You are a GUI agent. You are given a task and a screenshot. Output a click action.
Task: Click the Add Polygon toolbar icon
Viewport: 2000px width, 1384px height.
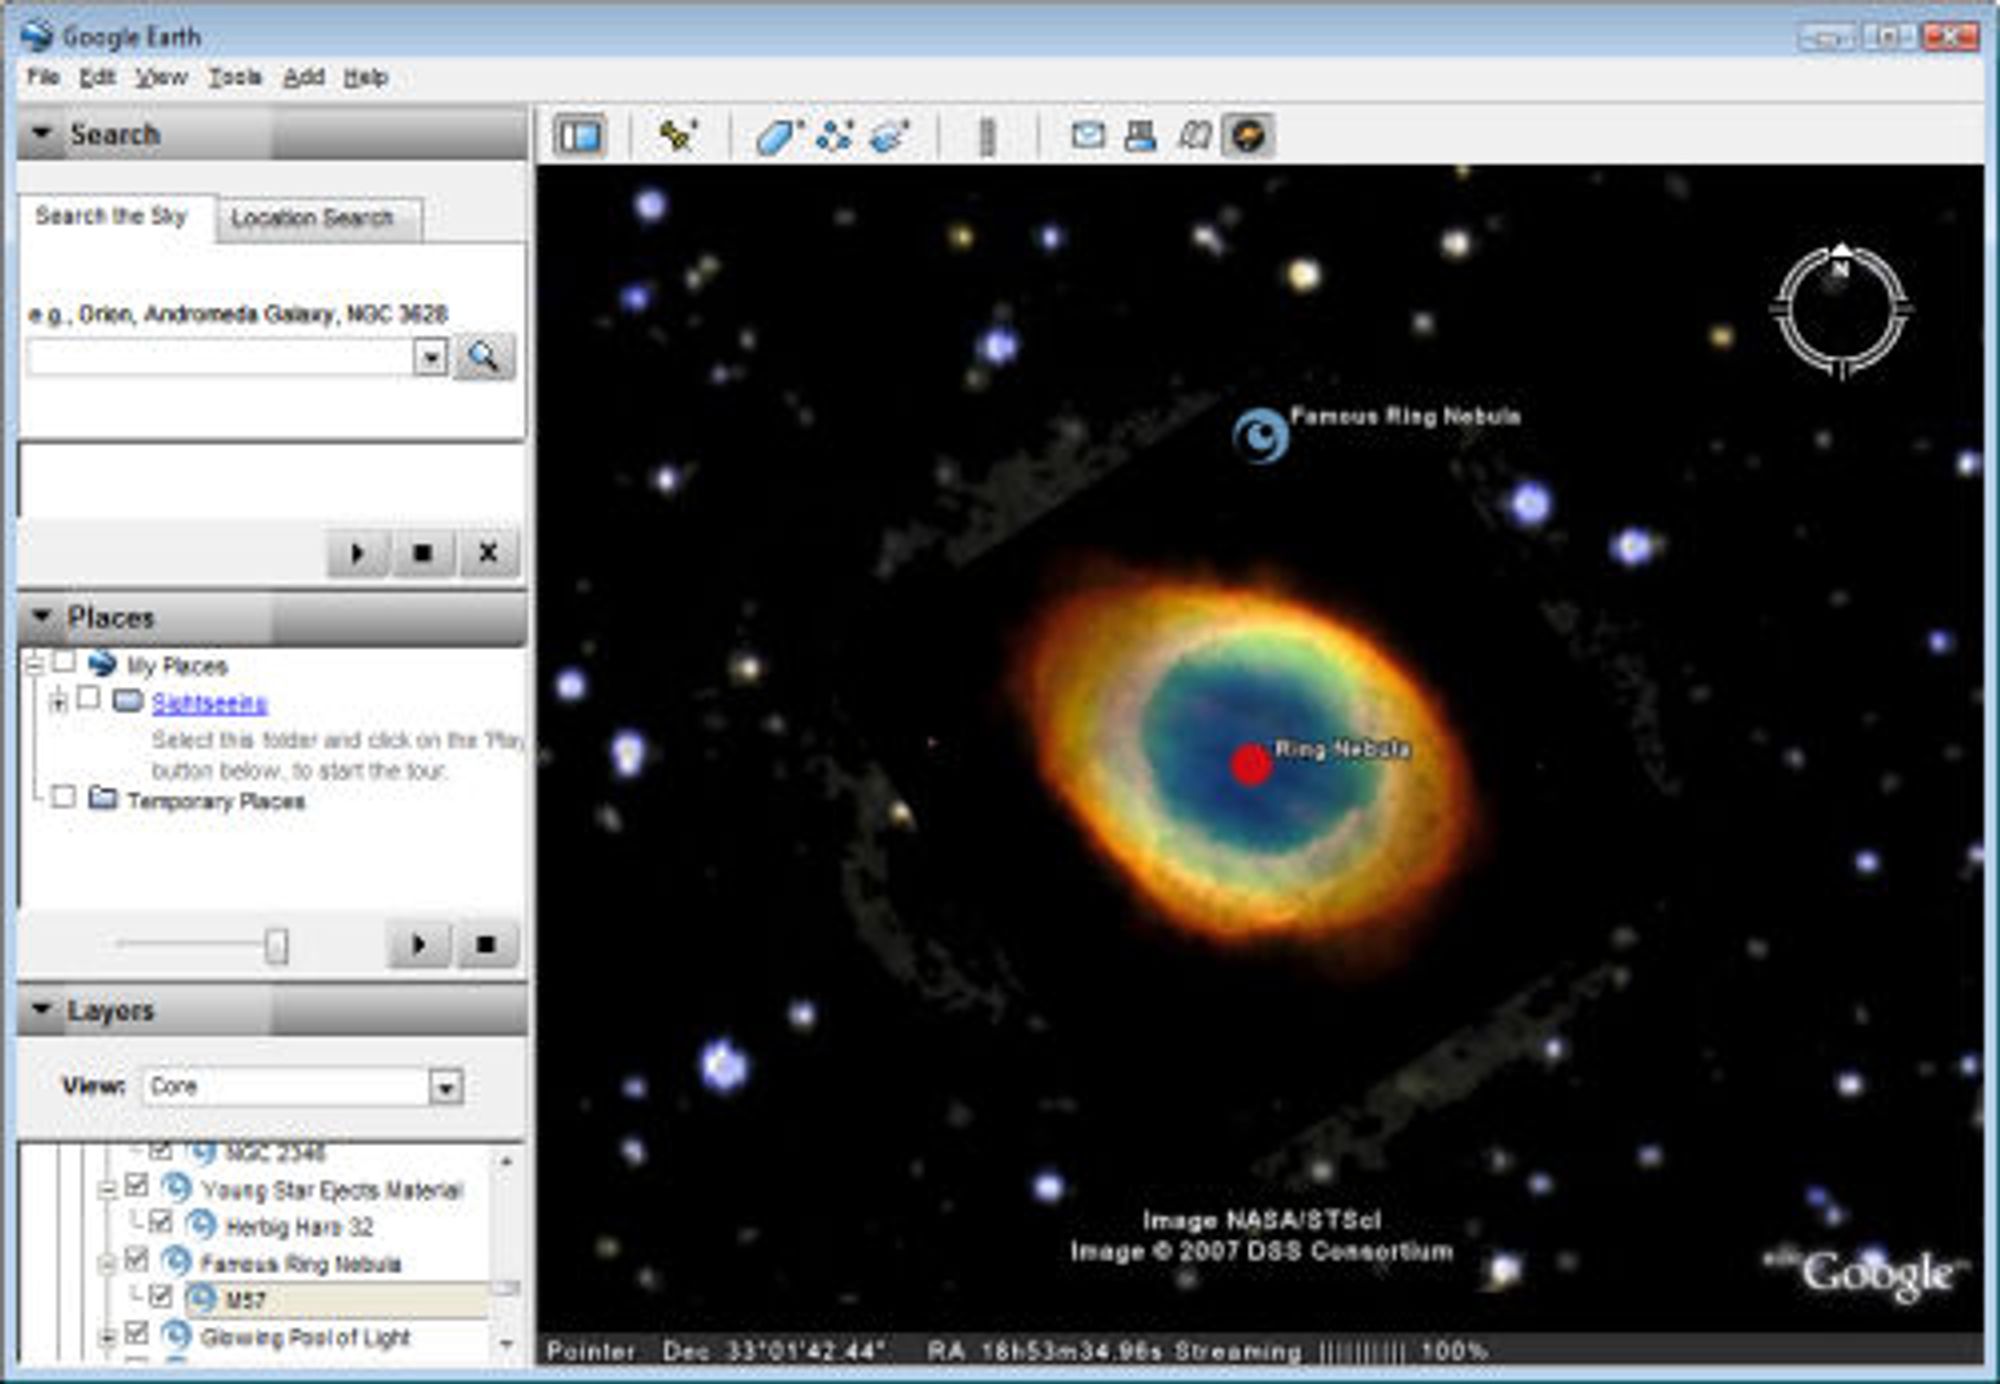point(777,136)
